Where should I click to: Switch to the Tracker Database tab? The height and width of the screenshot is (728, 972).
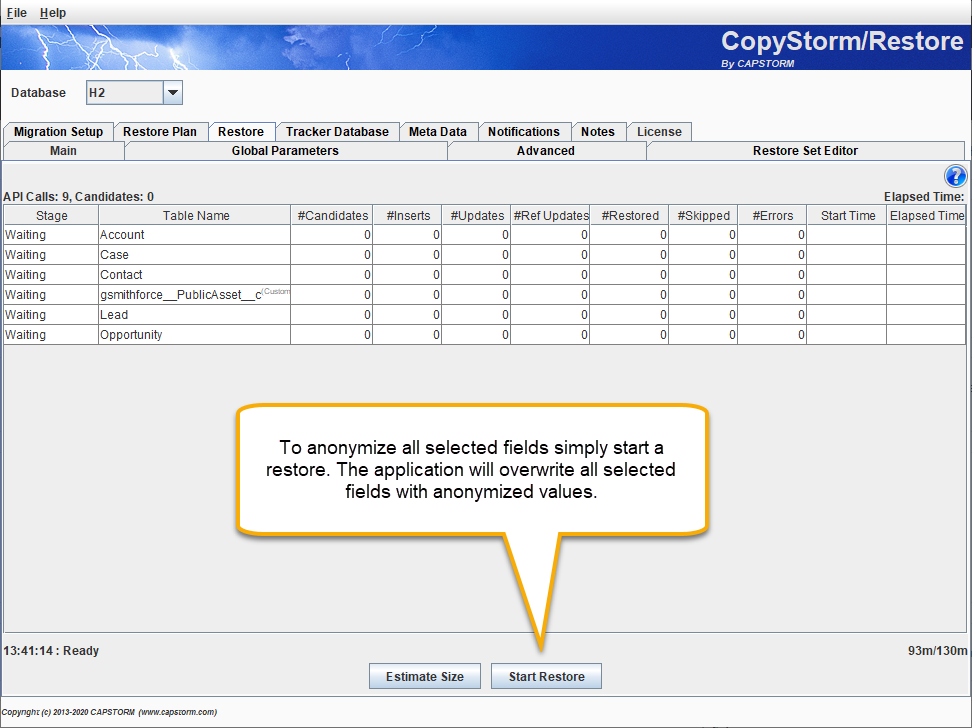pyautogui.click(x=337, y=131)
